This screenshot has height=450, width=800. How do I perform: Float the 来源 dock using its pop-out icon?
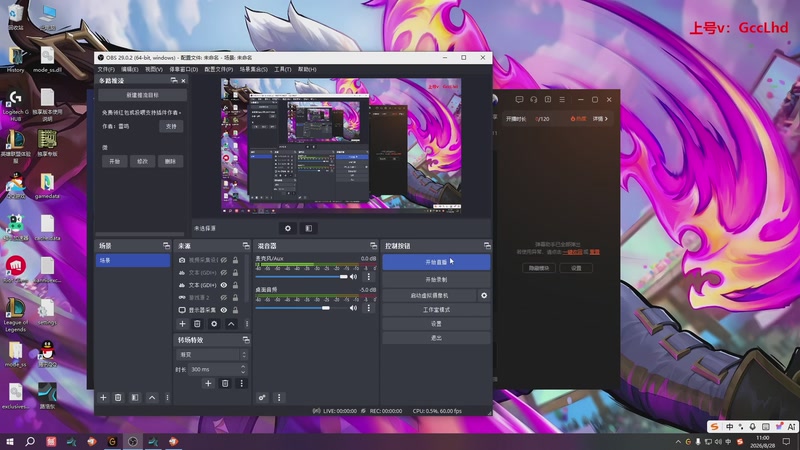tap(246, 245)
